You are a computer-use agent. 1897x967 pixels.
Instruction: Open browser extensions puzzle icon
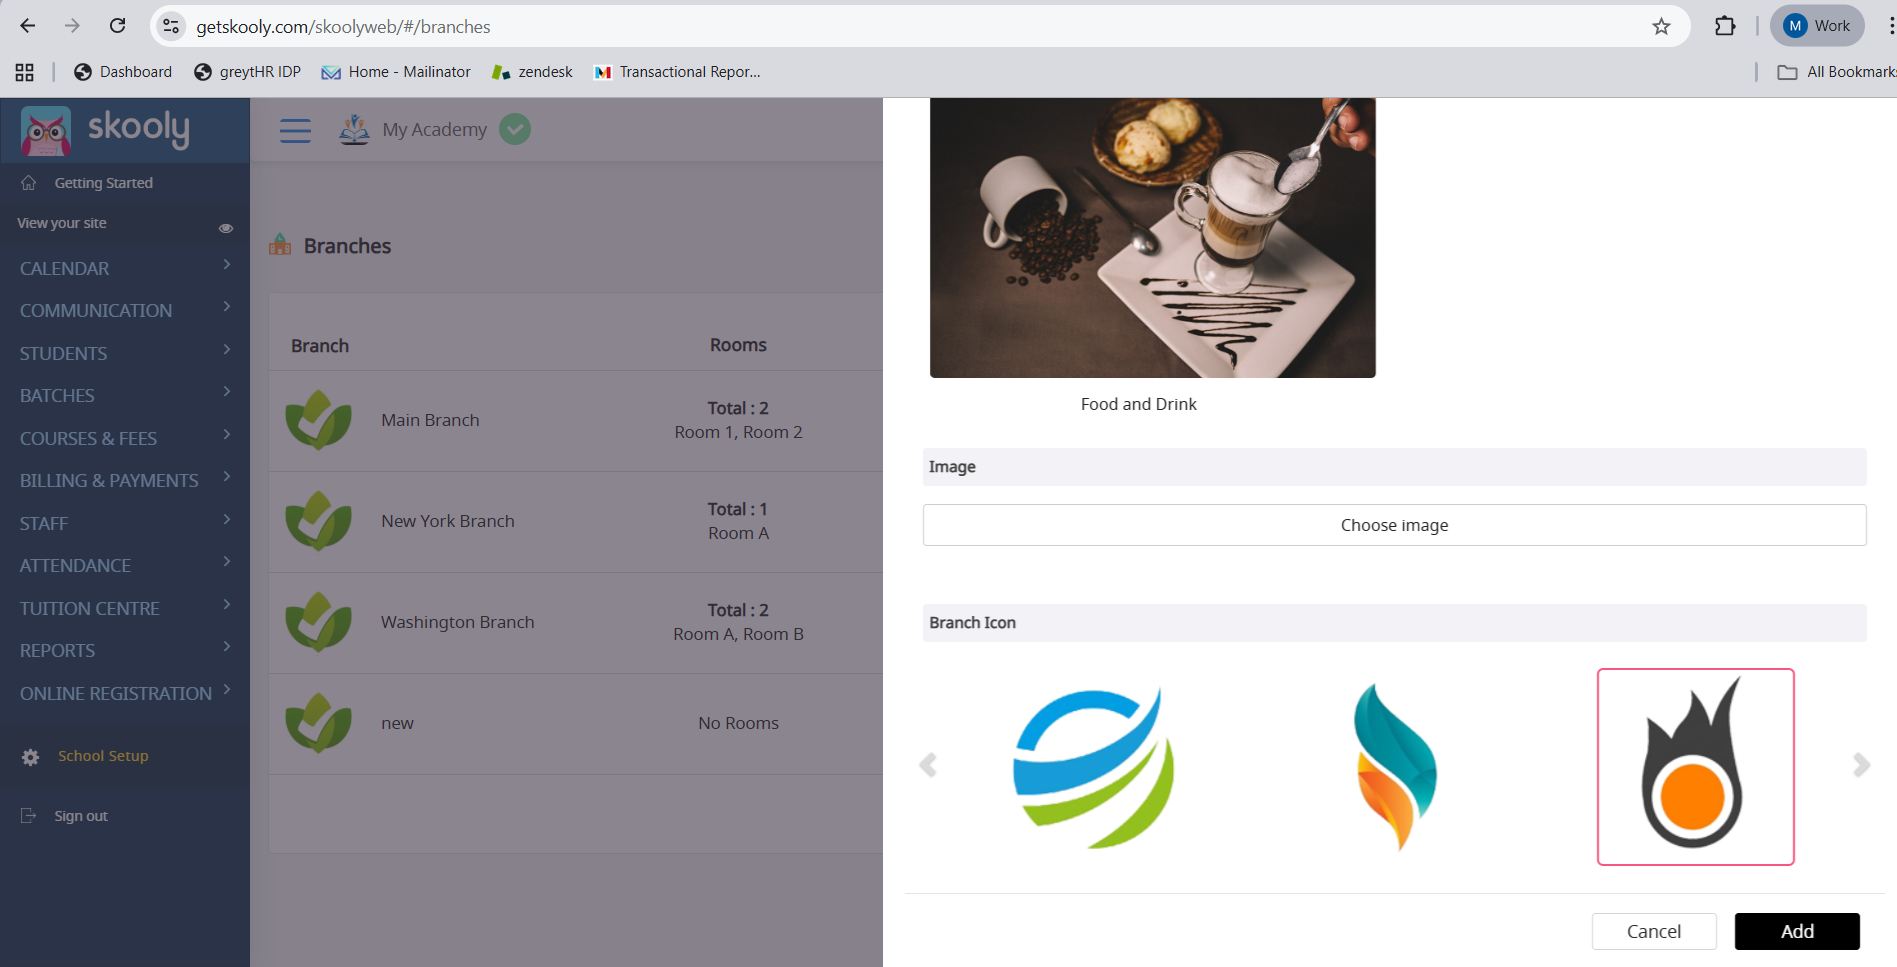1725,26
